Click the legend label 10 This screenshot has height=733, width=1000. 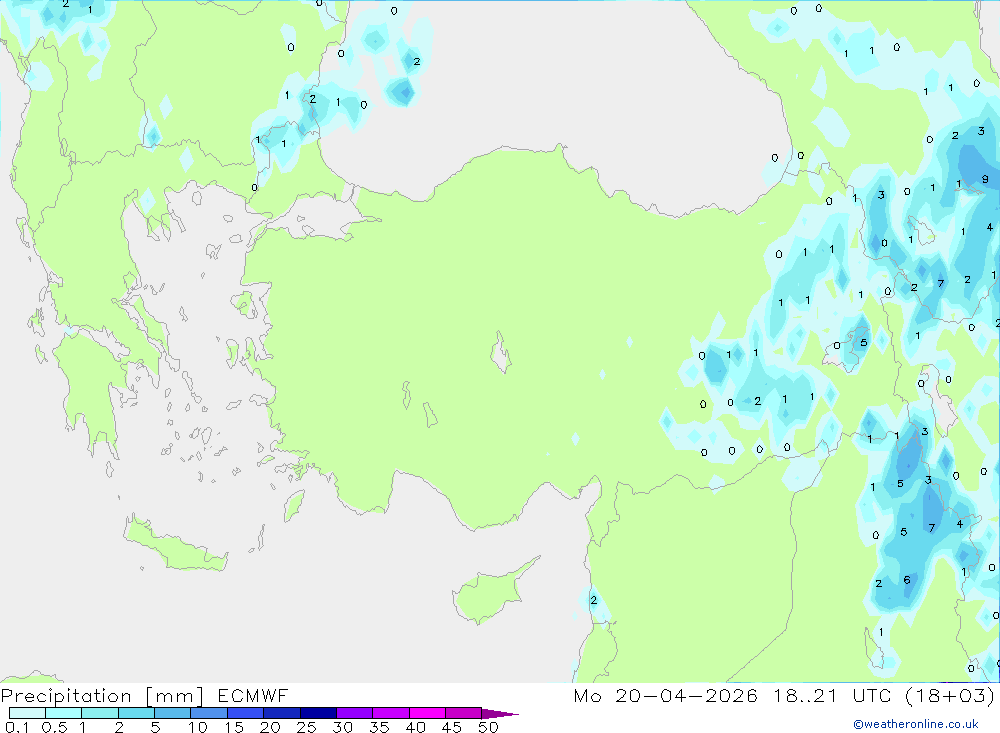[197, 727]
